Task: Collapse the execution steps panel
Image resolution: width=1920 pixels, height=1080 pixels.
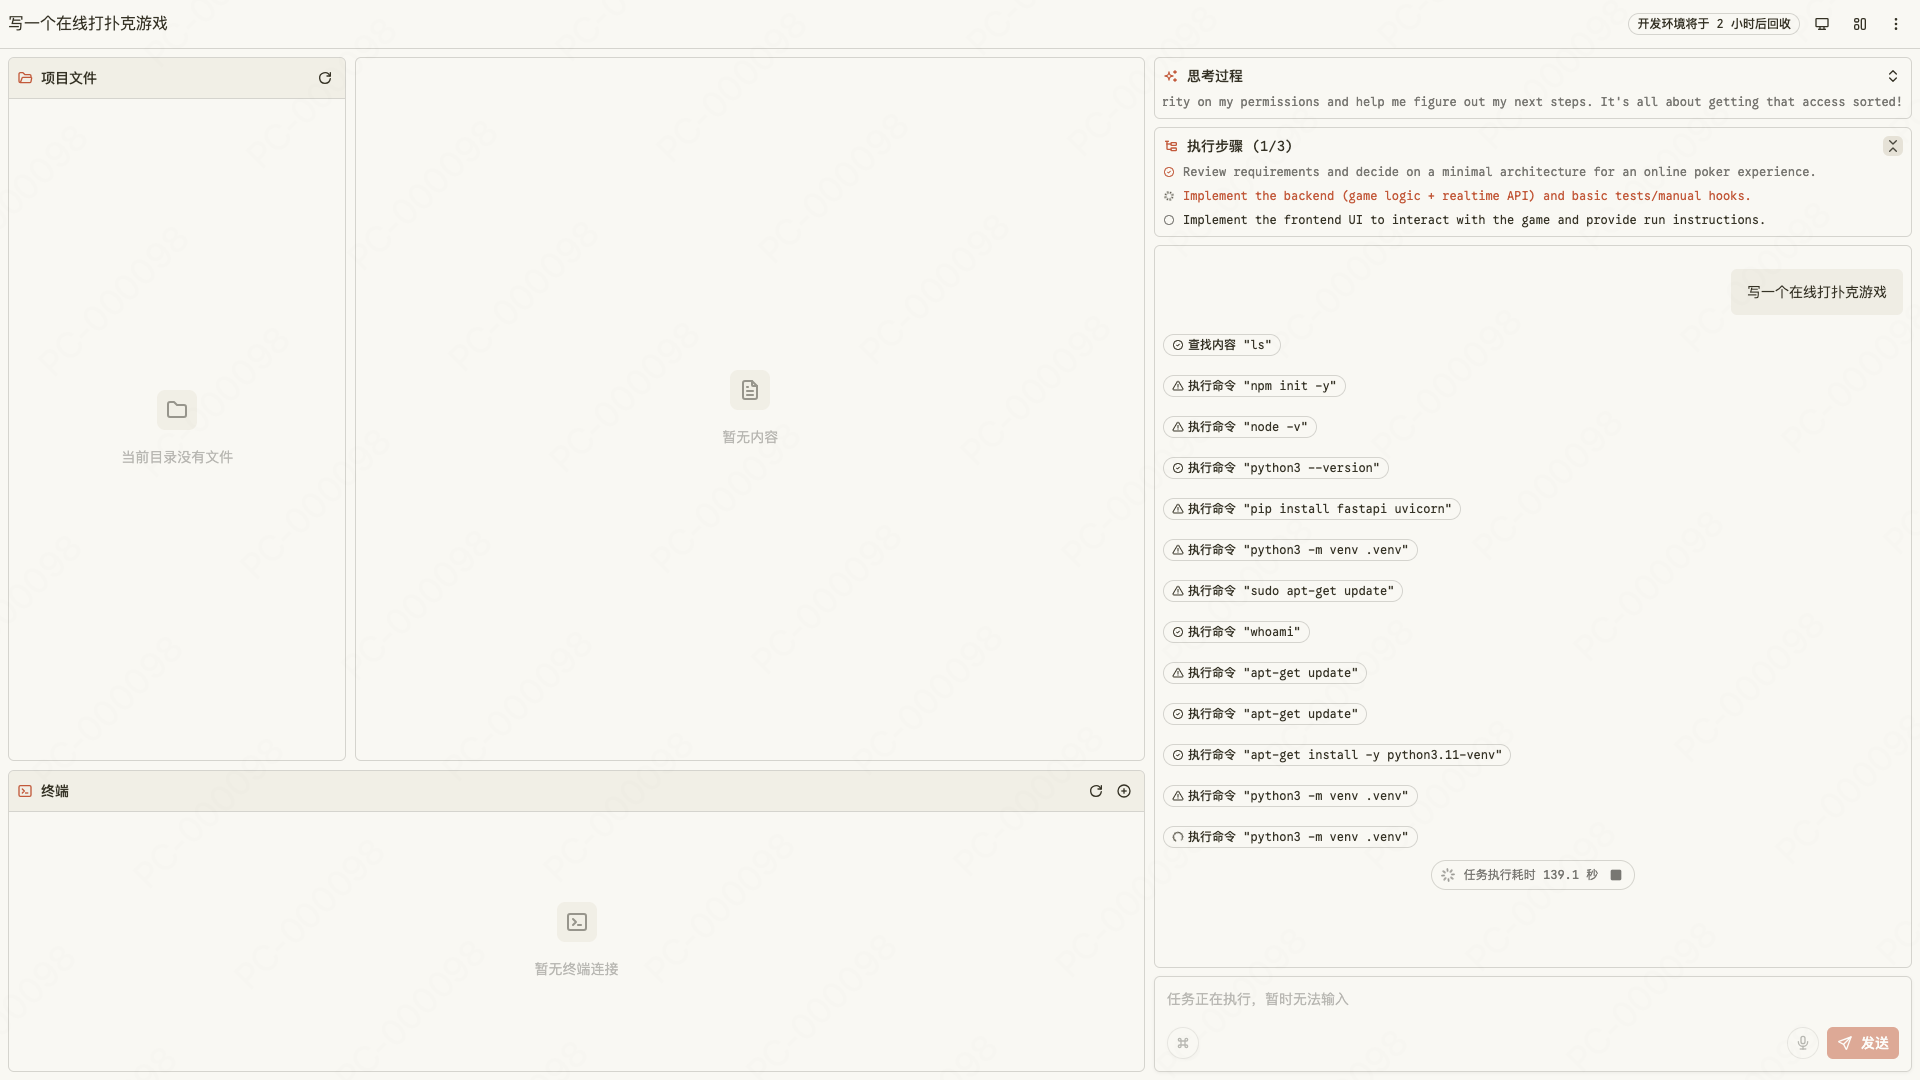Action: coord(1892,146)
